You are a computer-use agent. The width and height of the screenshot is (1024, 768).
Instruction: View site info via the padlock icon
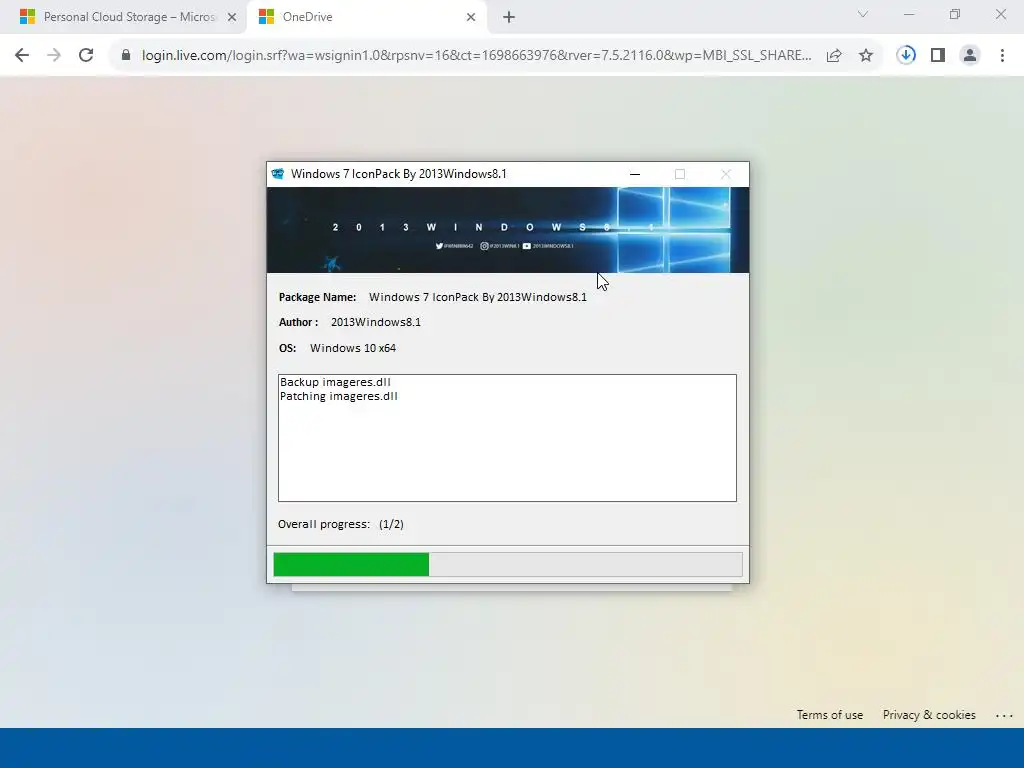(x=126, y=55)
